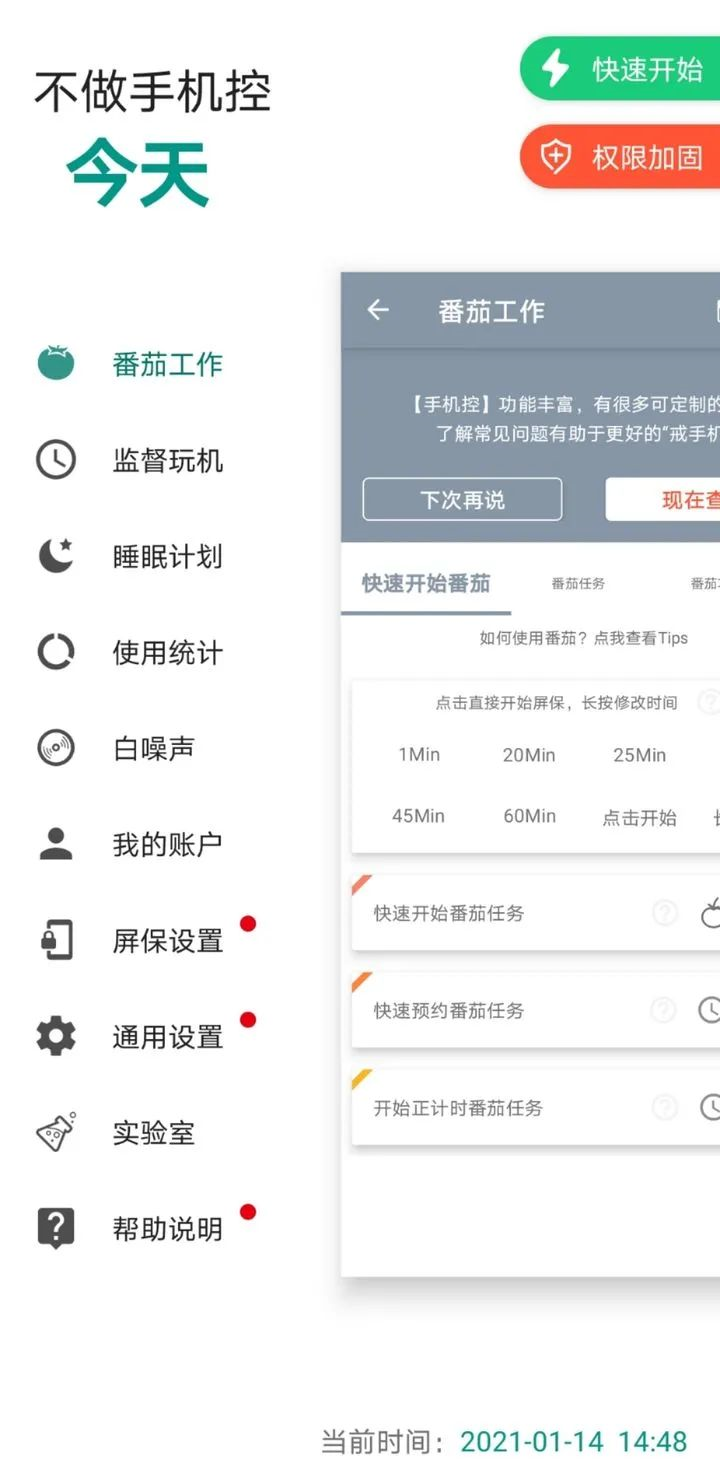The width and height of the screenshot is (720, 1481).
Task: Open 屏保设置 phone lock icon
Action: click(56, 940)
